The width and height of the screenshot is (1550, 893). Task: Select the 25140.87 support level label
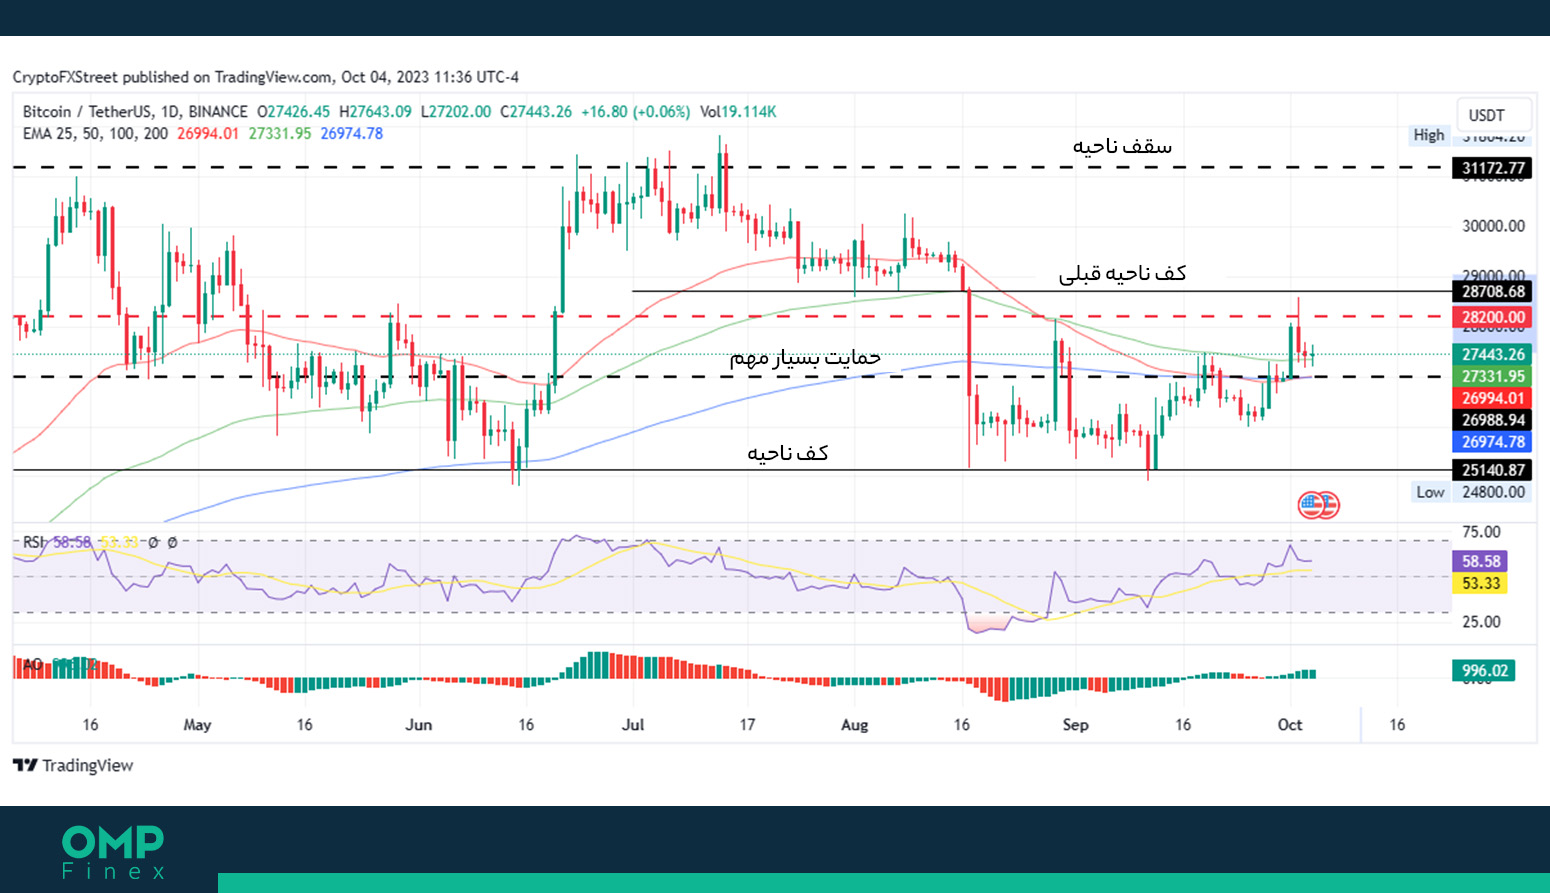(1493, 470)
